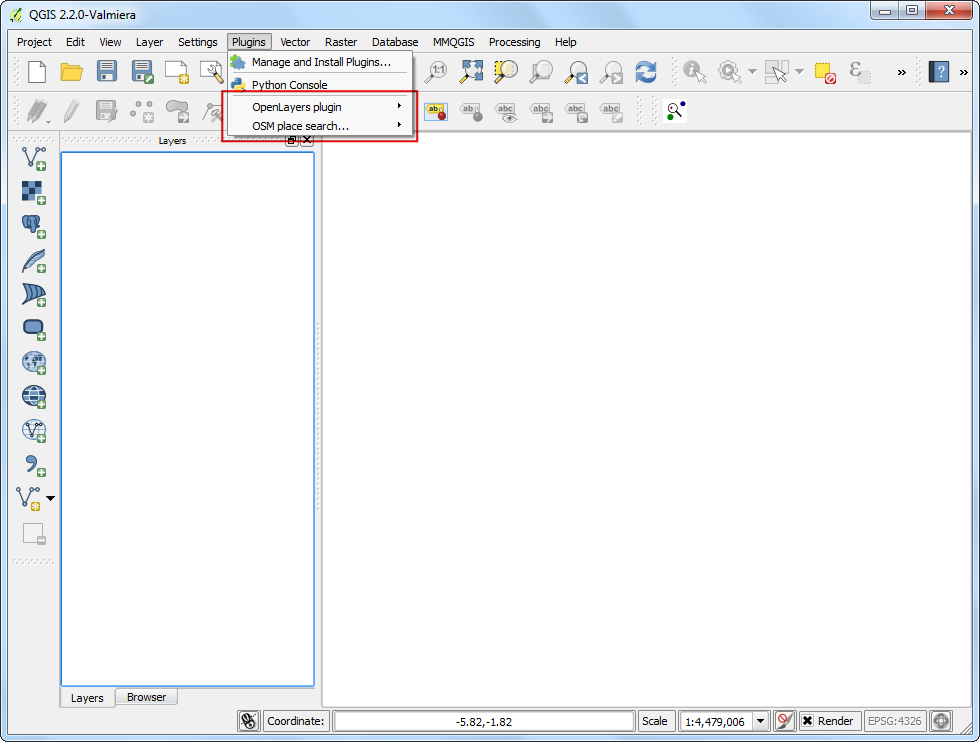Image resolution: width=980 pixels, height=742 pixels.
Task: Open the Database menu
Action: (x=395, y=42)
